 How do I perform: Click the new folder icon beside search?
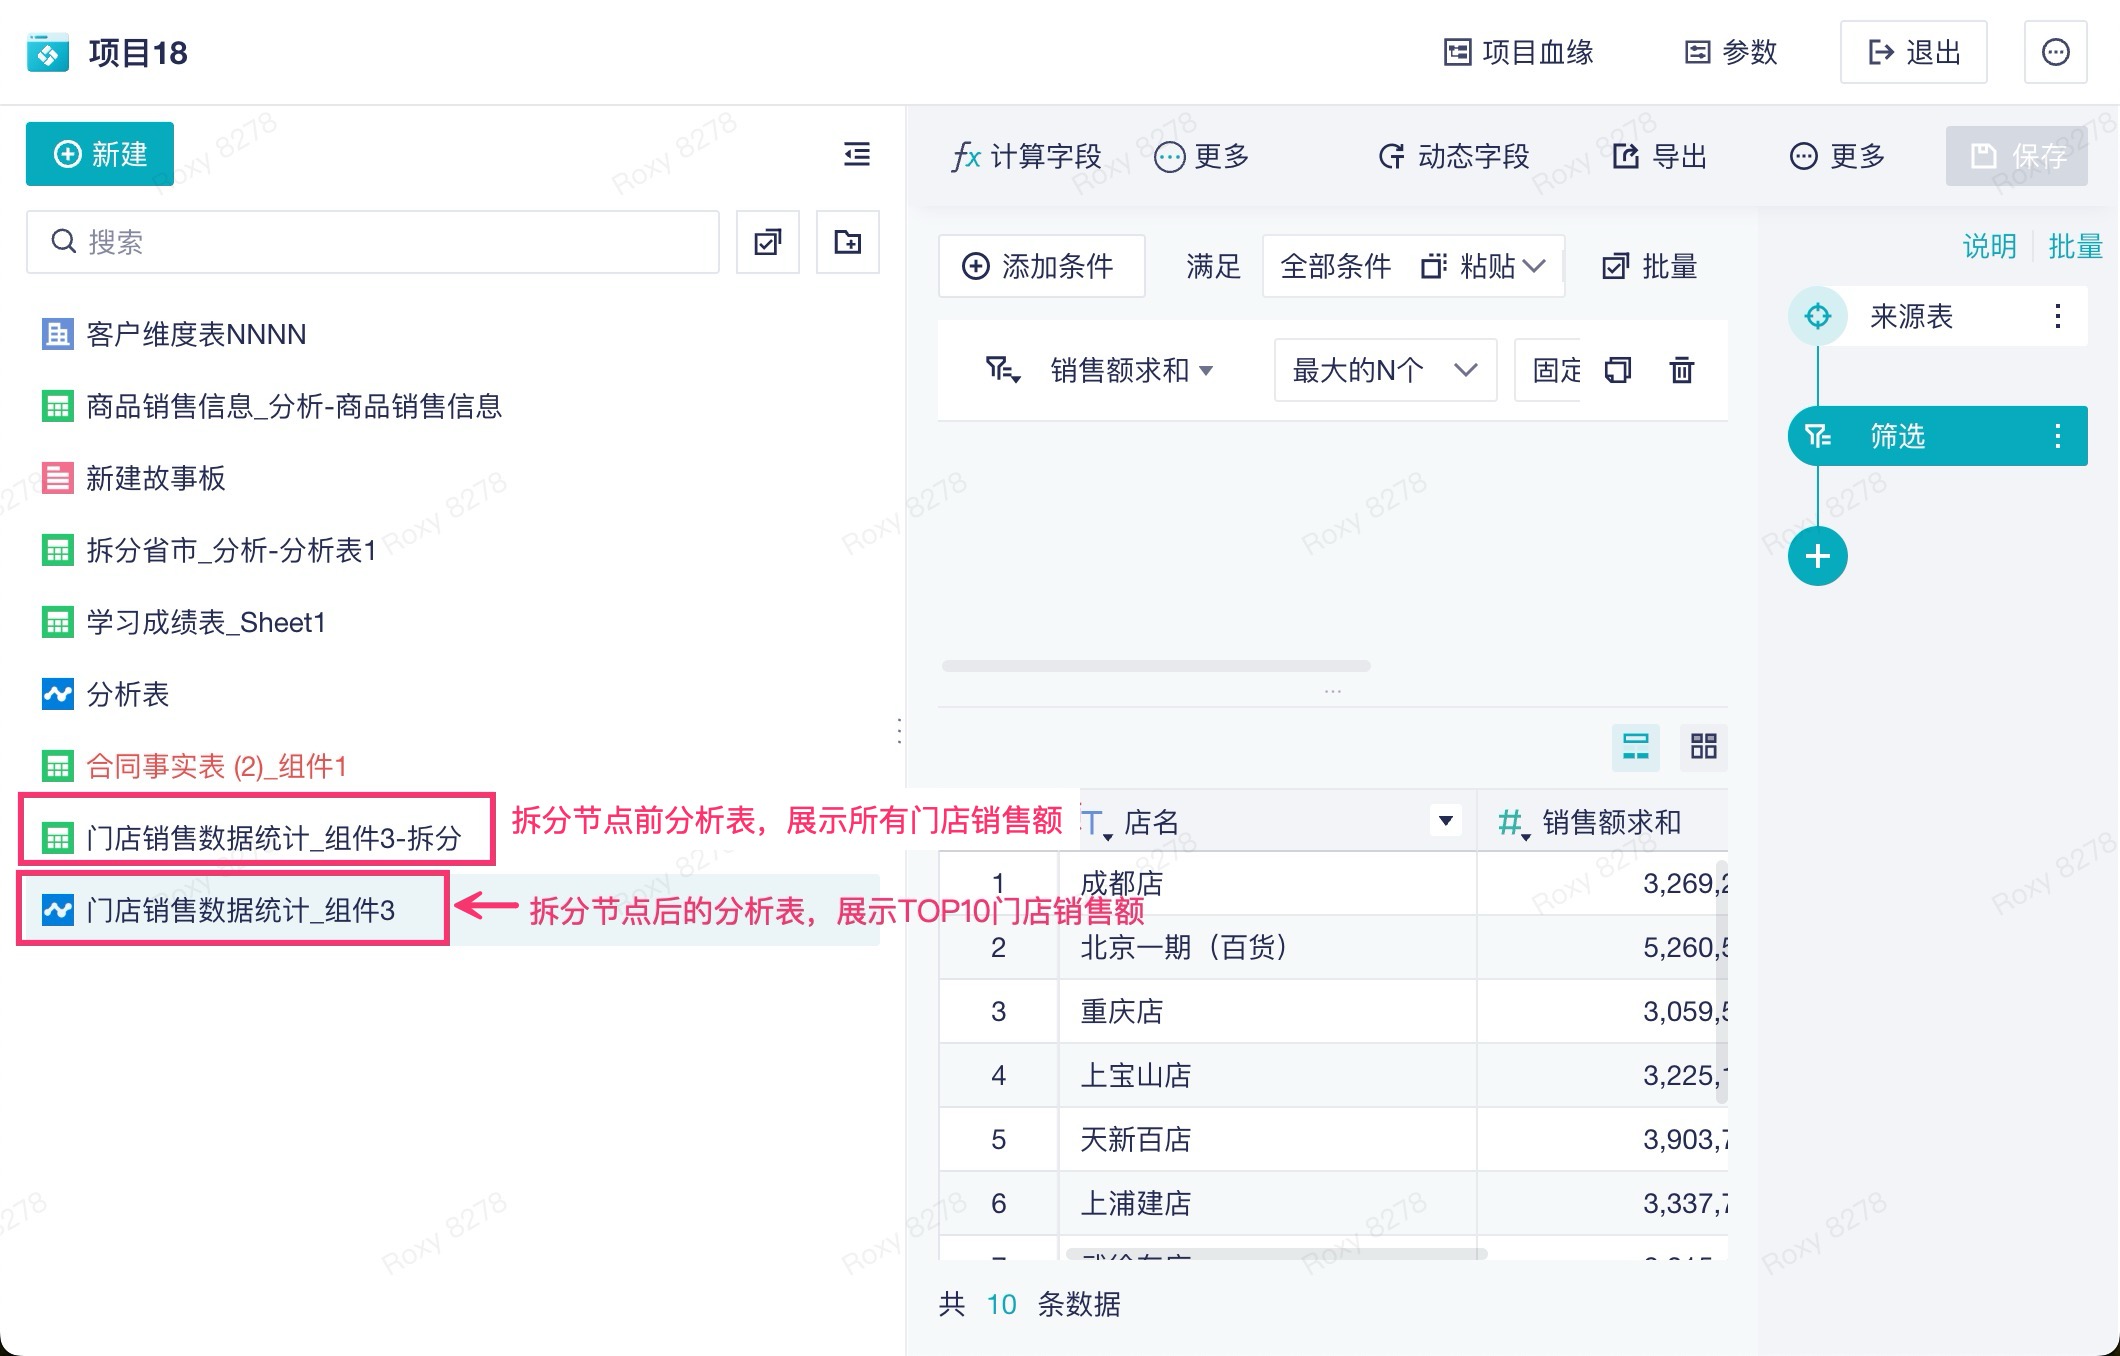click(x=847, y=242)
